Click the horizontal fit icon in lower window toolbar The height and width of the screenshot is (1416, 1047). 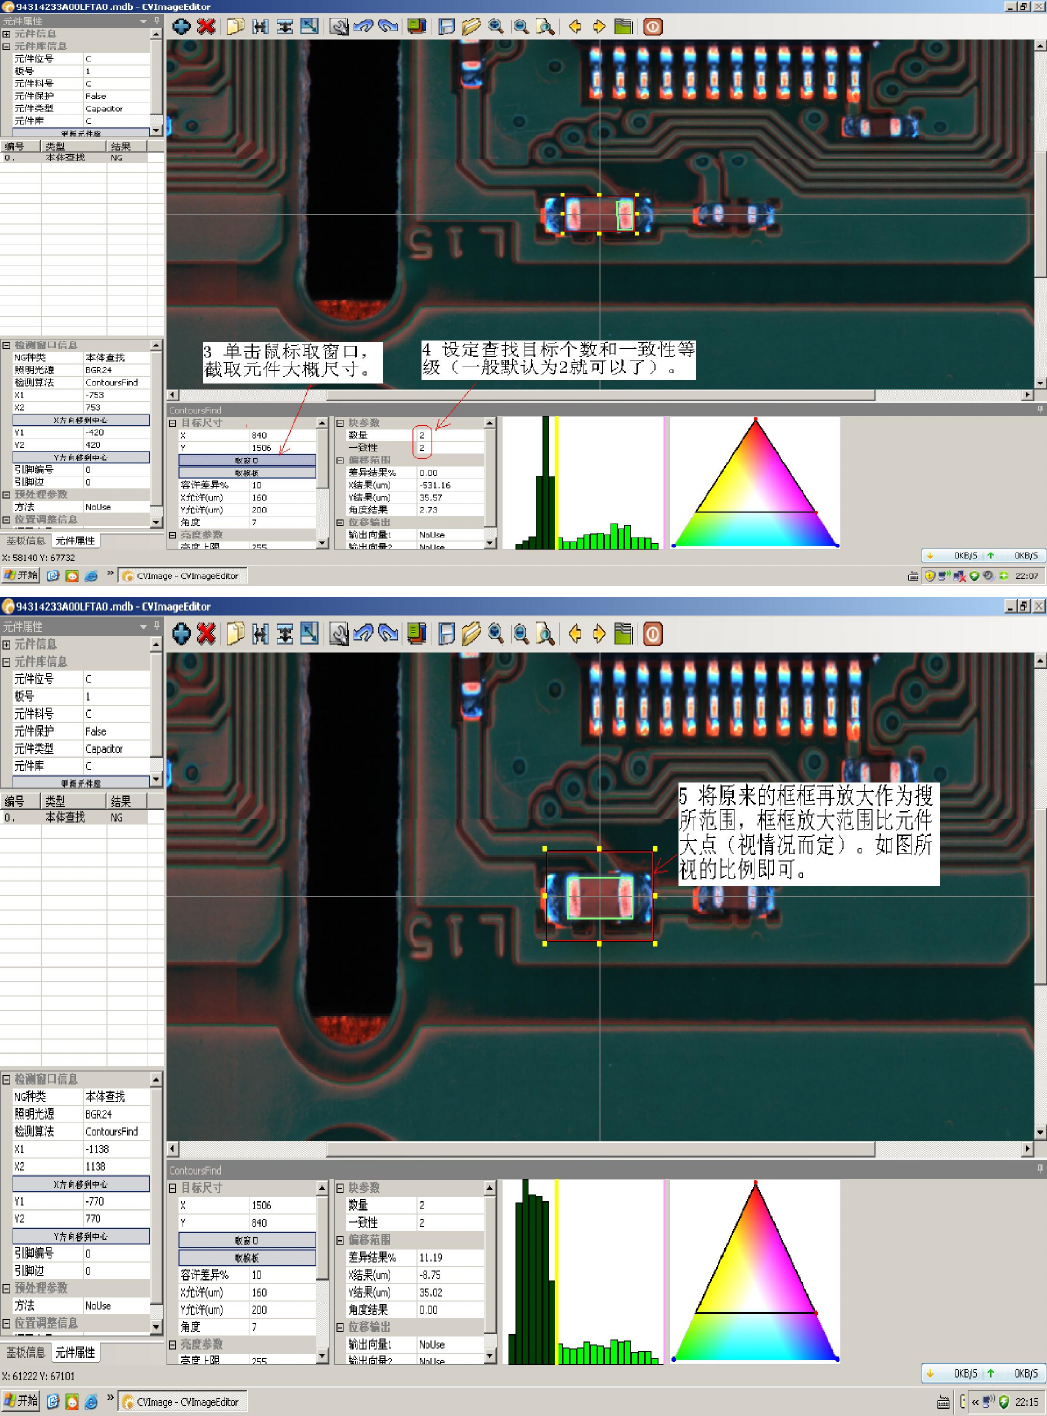(261, 633)
